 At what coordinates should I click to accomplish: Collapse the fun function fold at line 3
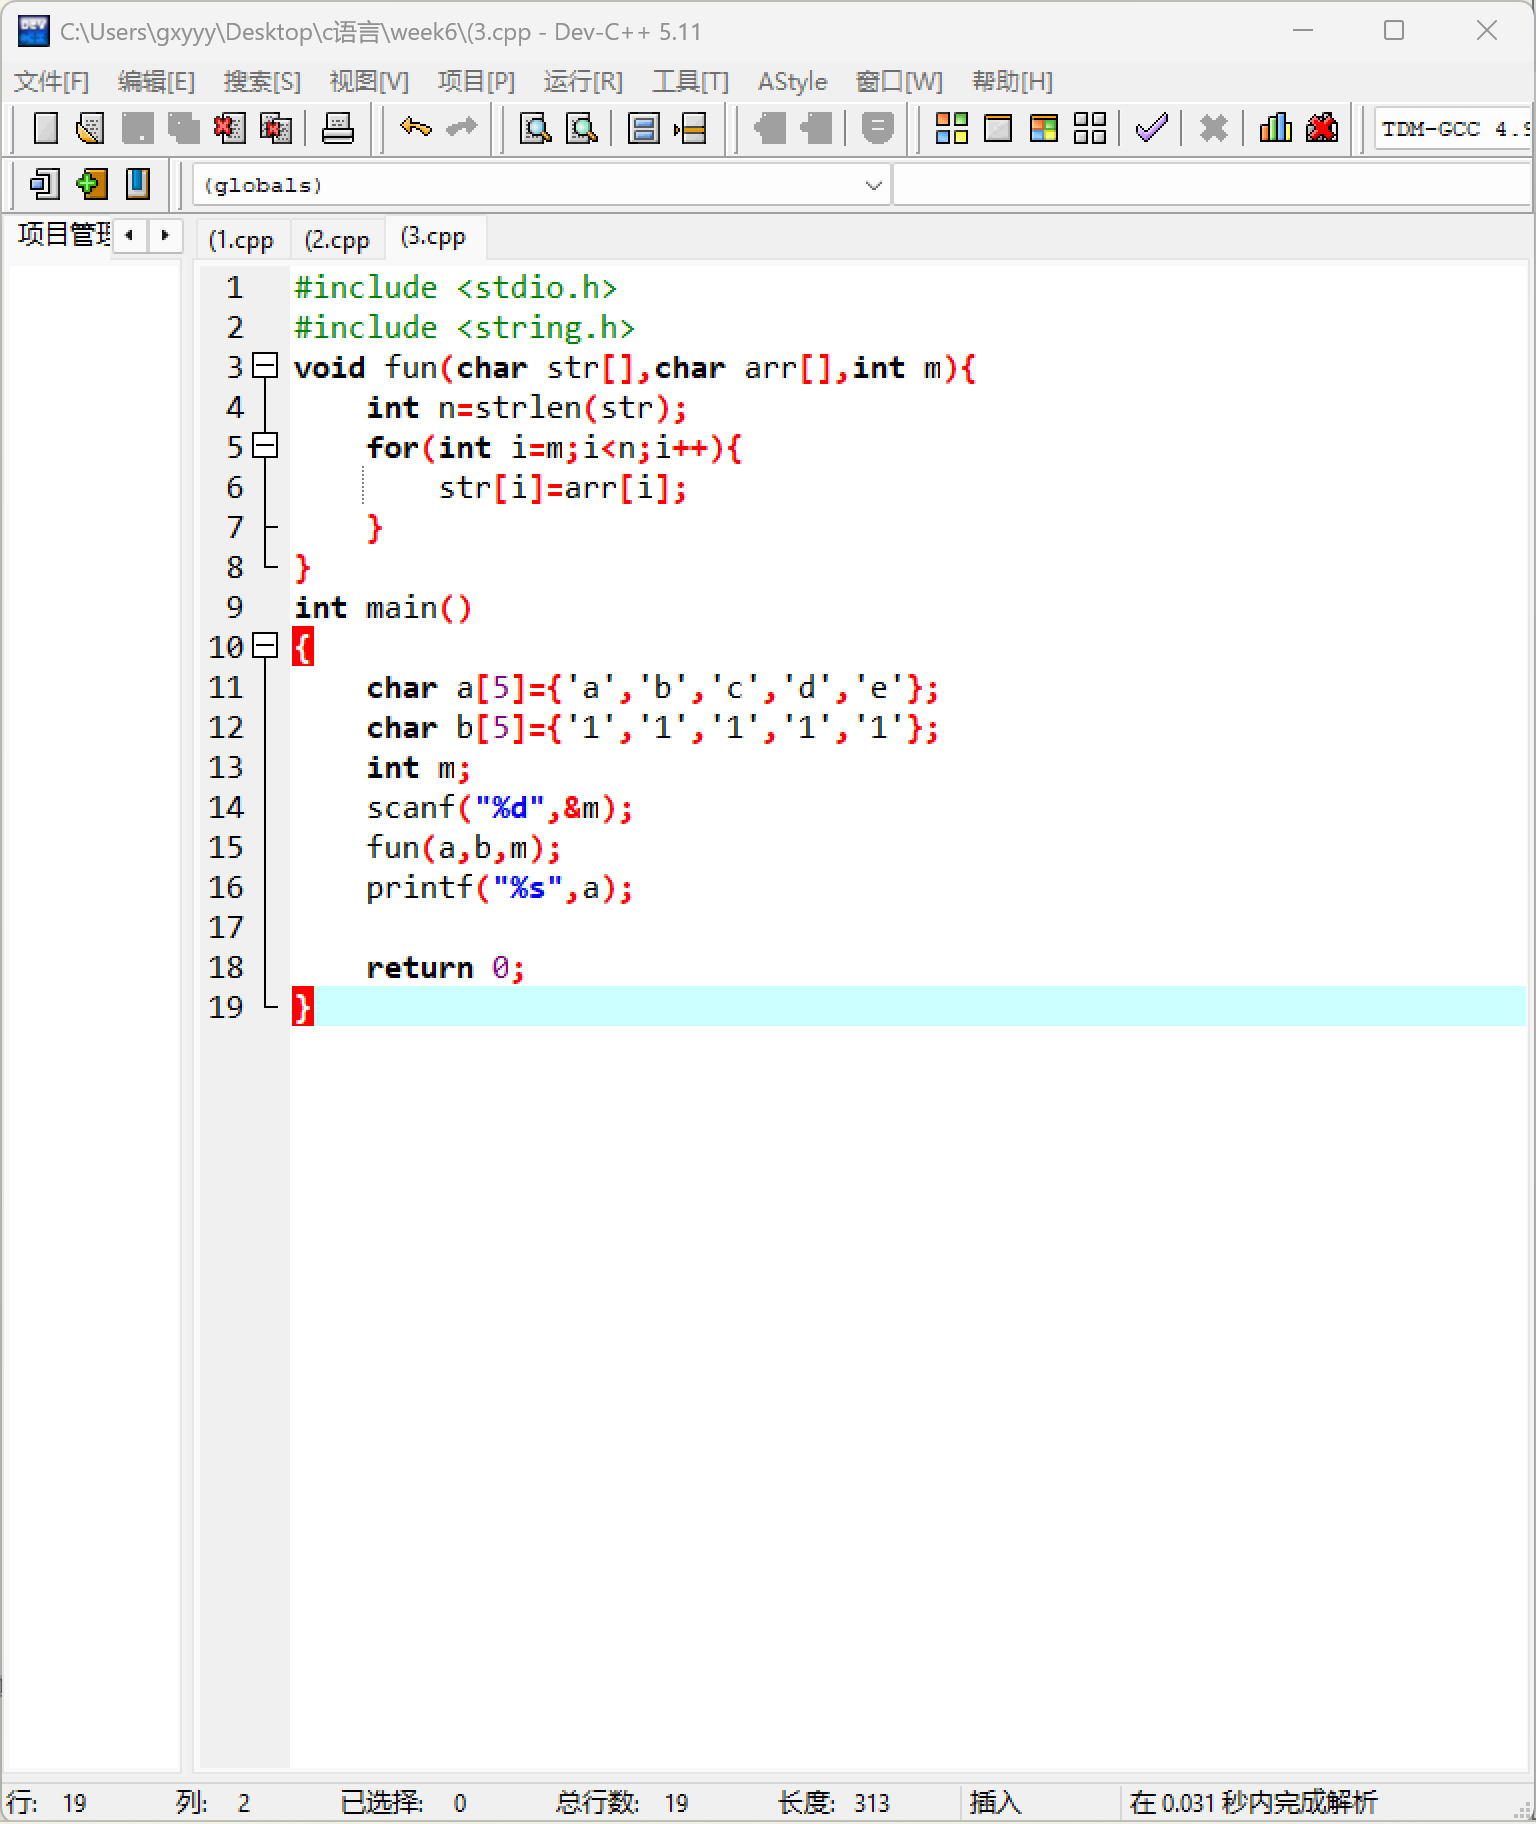pyautogui.click(x=265, y=366)
